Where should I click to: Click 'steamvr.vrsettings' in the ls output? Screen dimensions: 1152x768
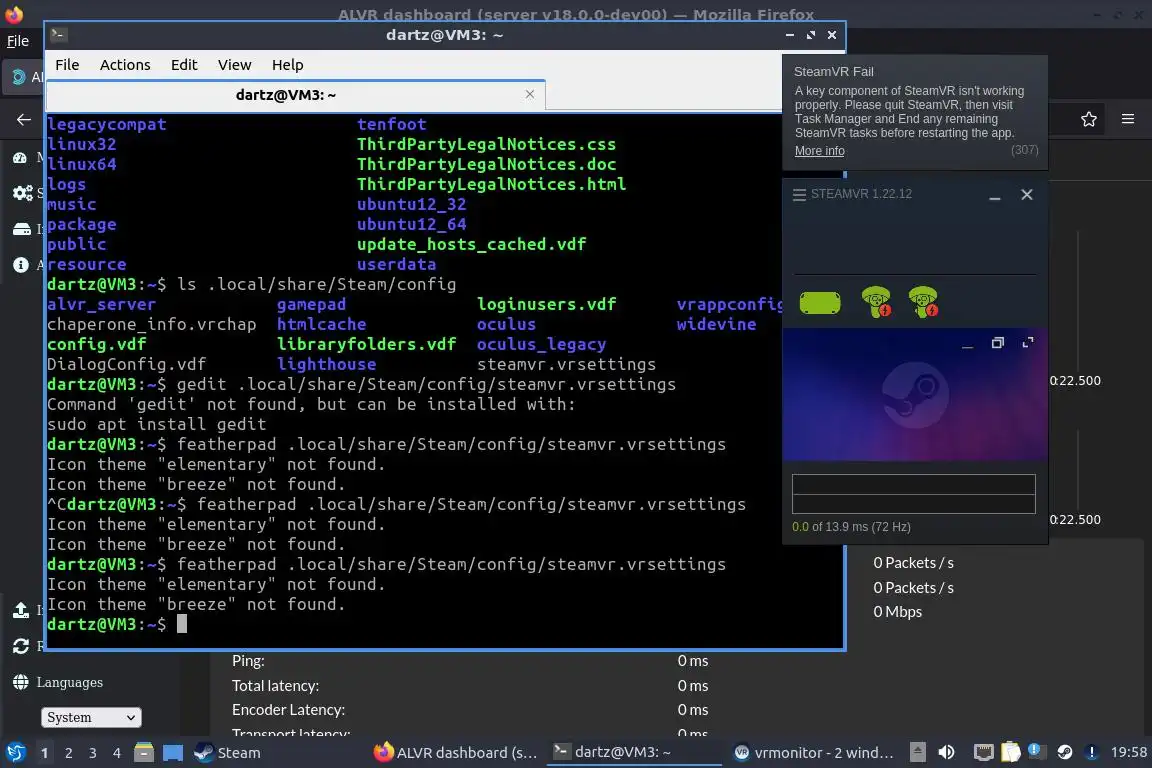pyautogui.click(x=566, y=365)
